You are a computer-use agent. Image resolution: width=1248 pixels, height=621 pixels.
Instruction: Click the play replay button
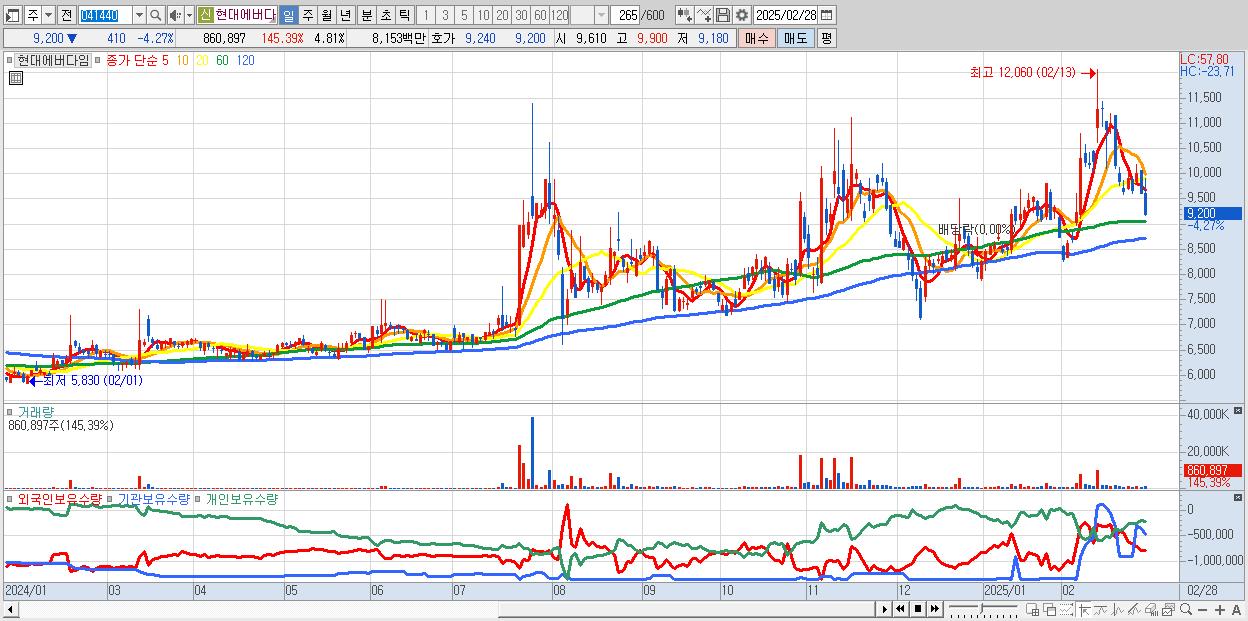pos(884,609)
